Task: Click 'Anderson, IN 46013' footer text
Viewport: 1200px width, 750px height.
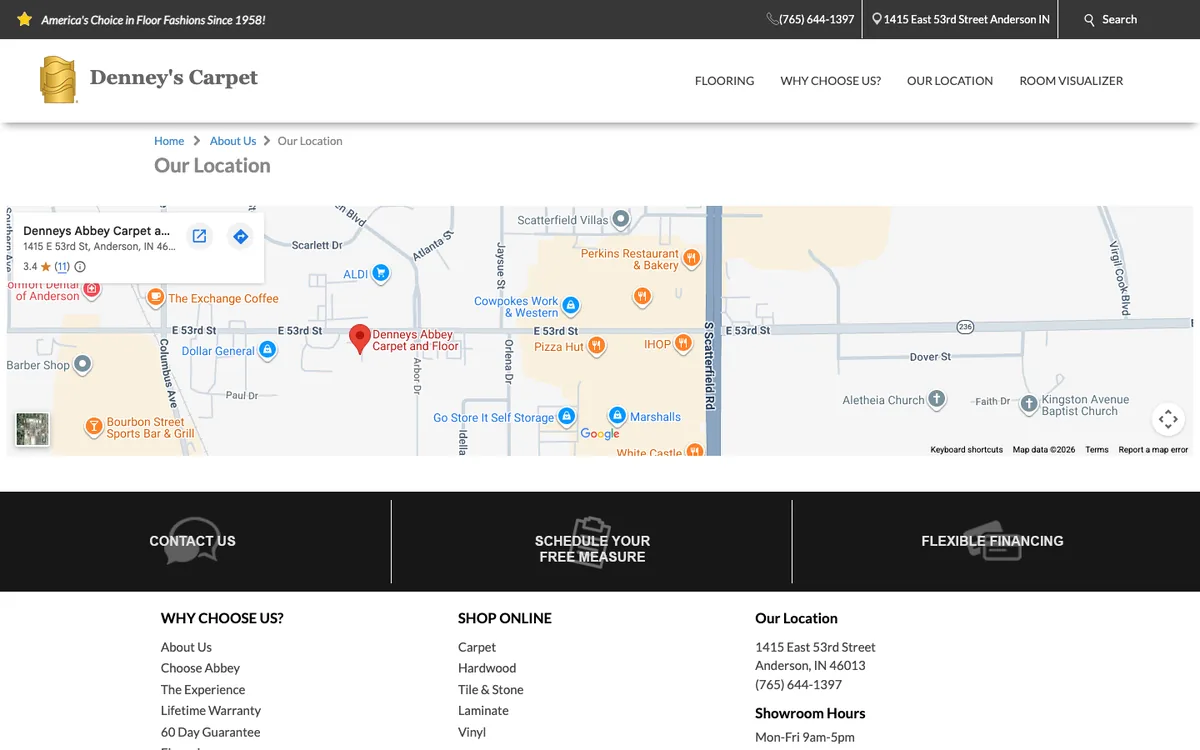Action: point(810,666)
